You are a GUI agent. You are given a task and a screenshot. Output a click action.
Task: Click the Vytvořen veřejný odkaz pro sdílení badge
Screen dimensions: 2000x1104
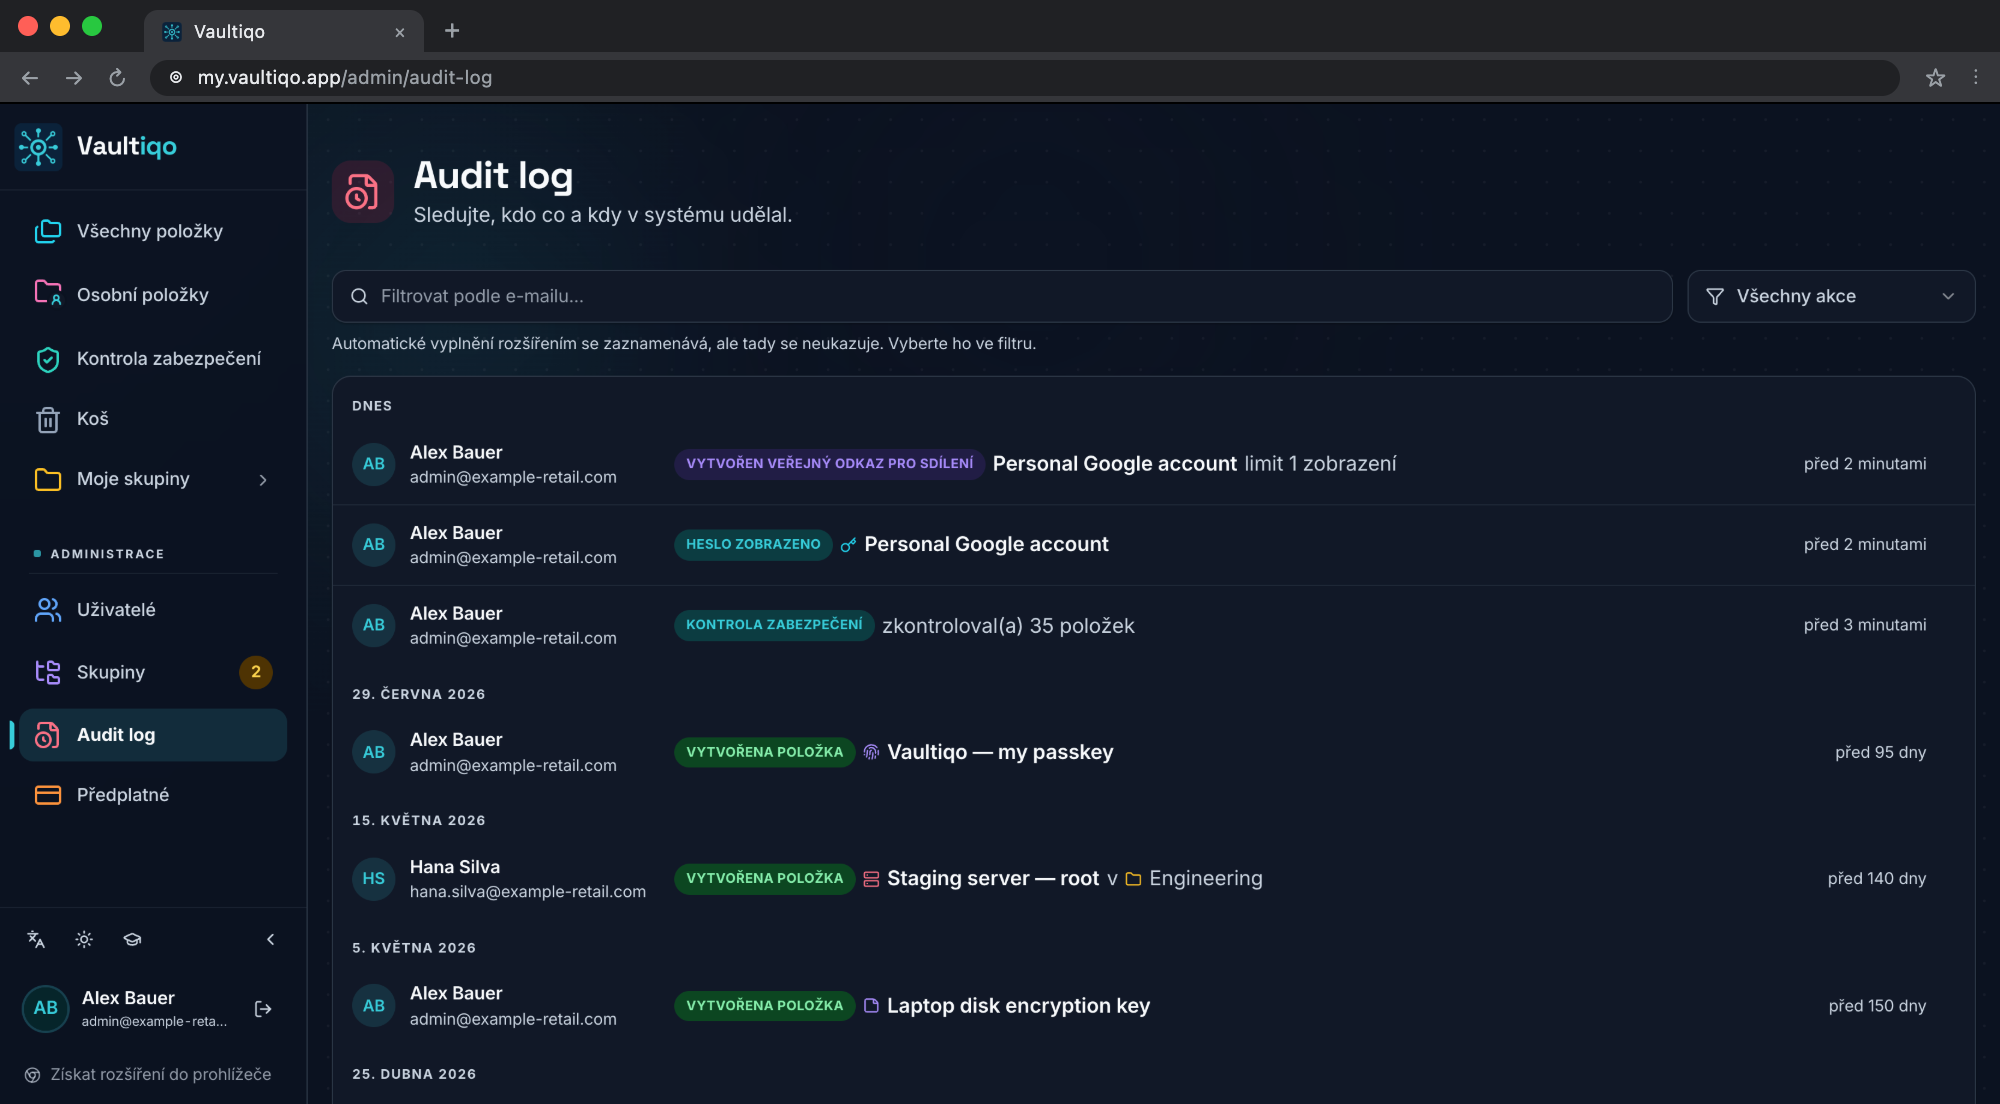pyautogui.click(x=830, y=464)
